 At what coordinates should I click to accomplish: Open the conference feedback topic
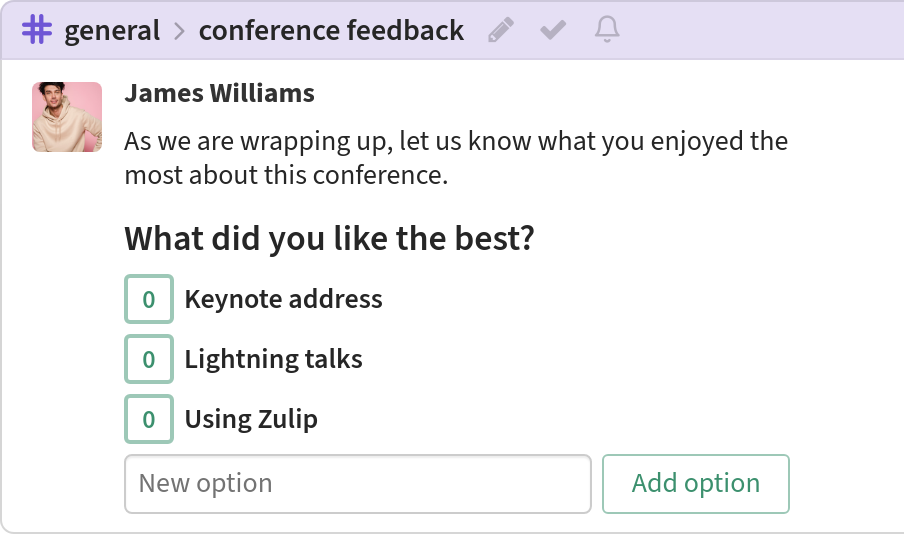click(331, 30)
